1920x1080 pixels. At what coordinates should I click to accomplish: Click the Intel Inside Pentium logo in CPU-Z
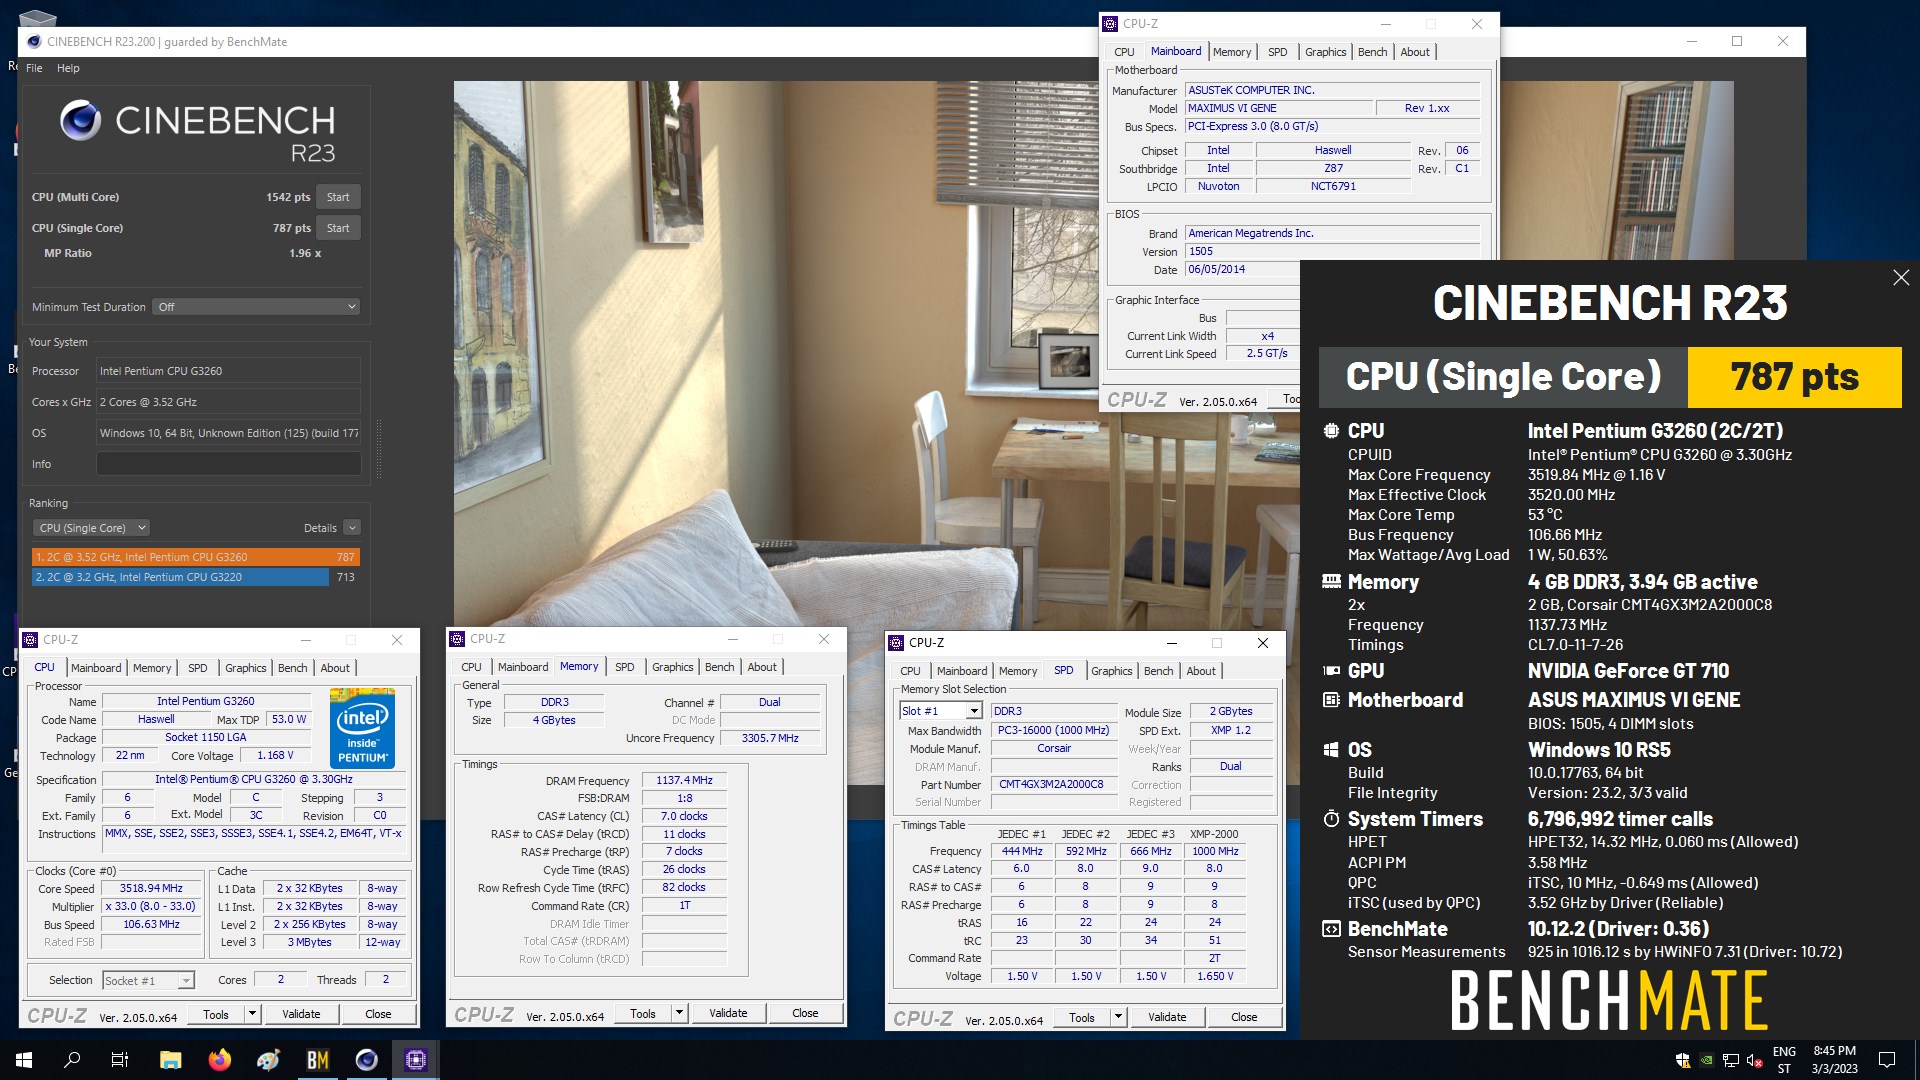click(362, 728)
